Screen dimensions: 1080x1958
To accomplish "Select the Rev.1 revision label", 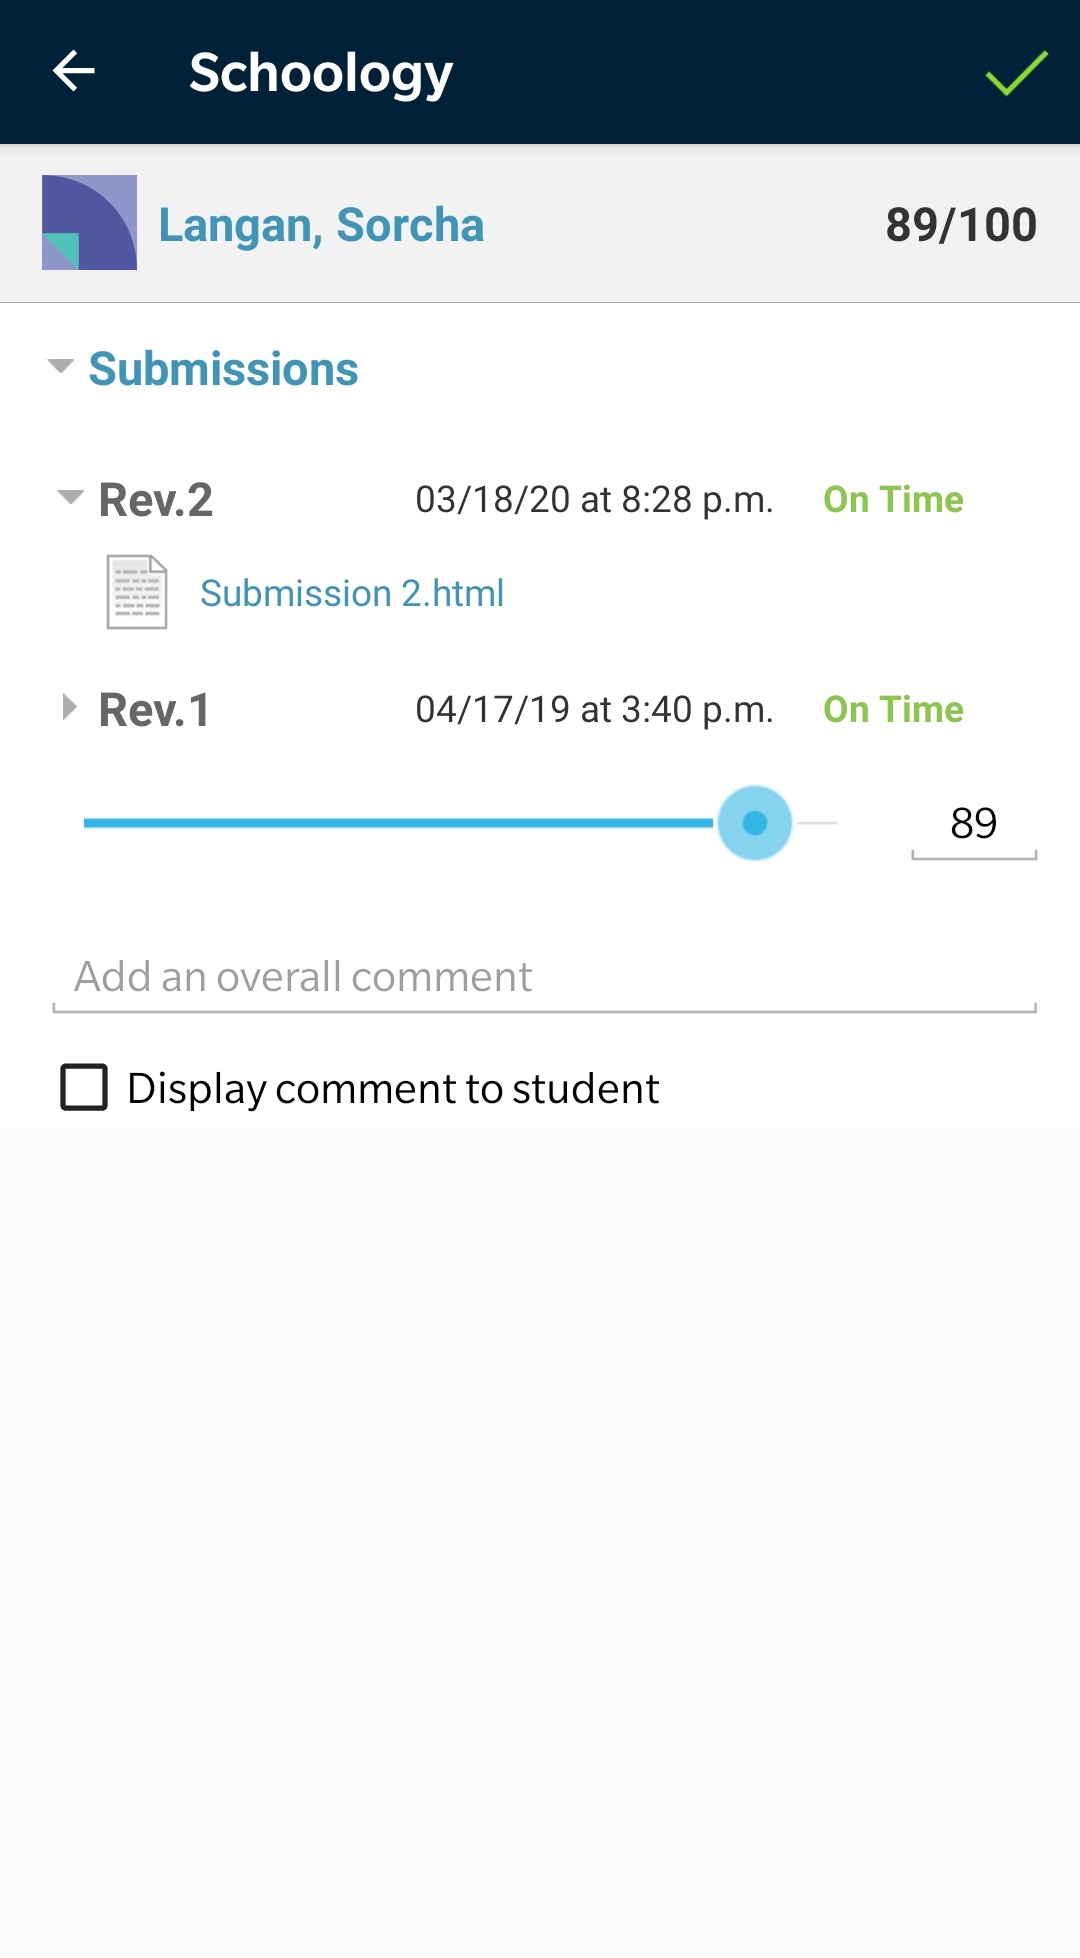I will (x=155, y=710).
